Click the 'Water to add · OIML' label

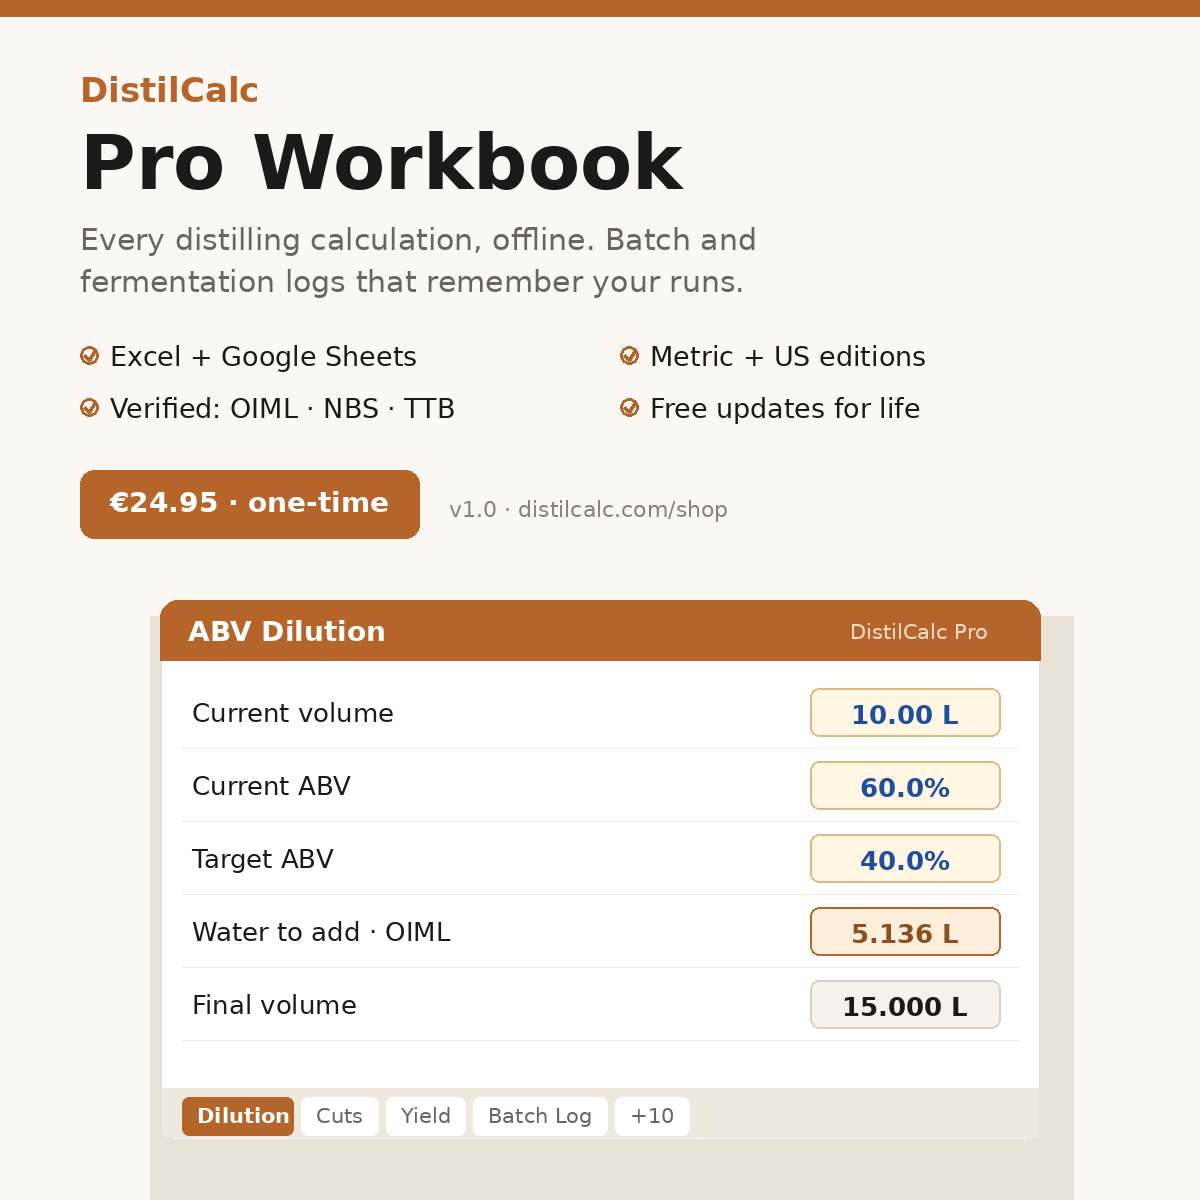321,932
